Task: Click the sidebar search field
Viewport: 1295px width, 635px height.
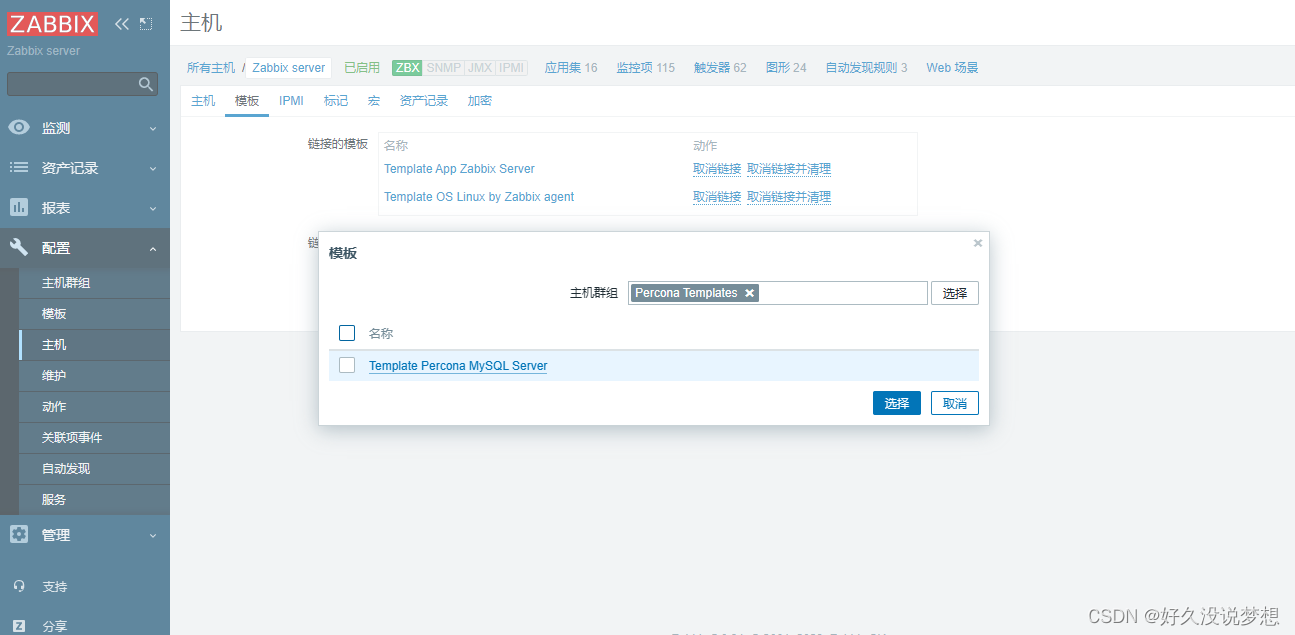Action: 82,84
